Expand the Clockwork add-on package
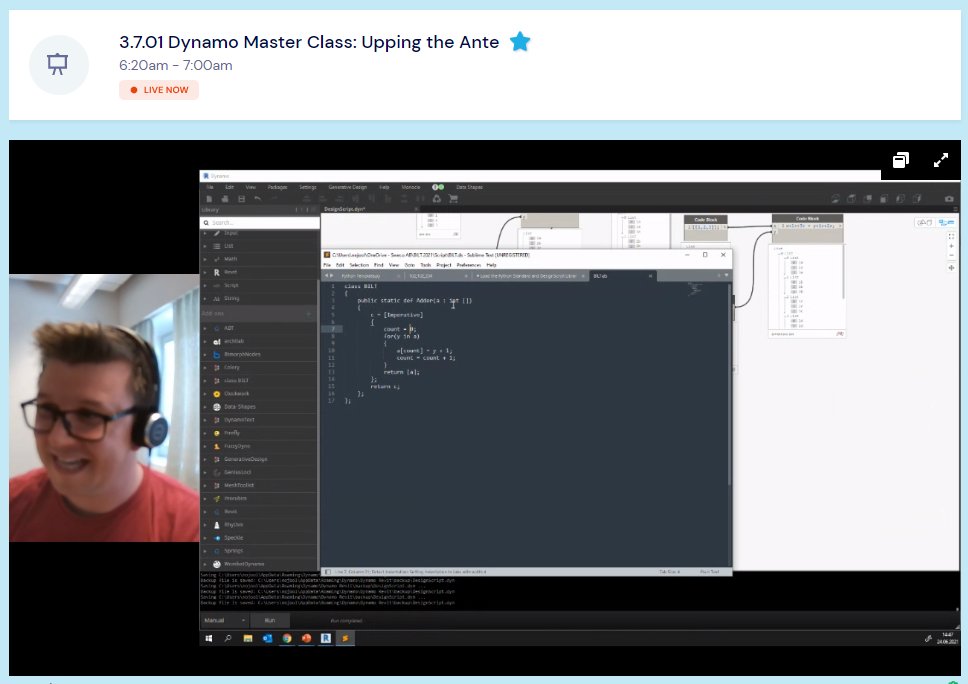Viewport: 968px width, 684px height. (x=260, y=394)
